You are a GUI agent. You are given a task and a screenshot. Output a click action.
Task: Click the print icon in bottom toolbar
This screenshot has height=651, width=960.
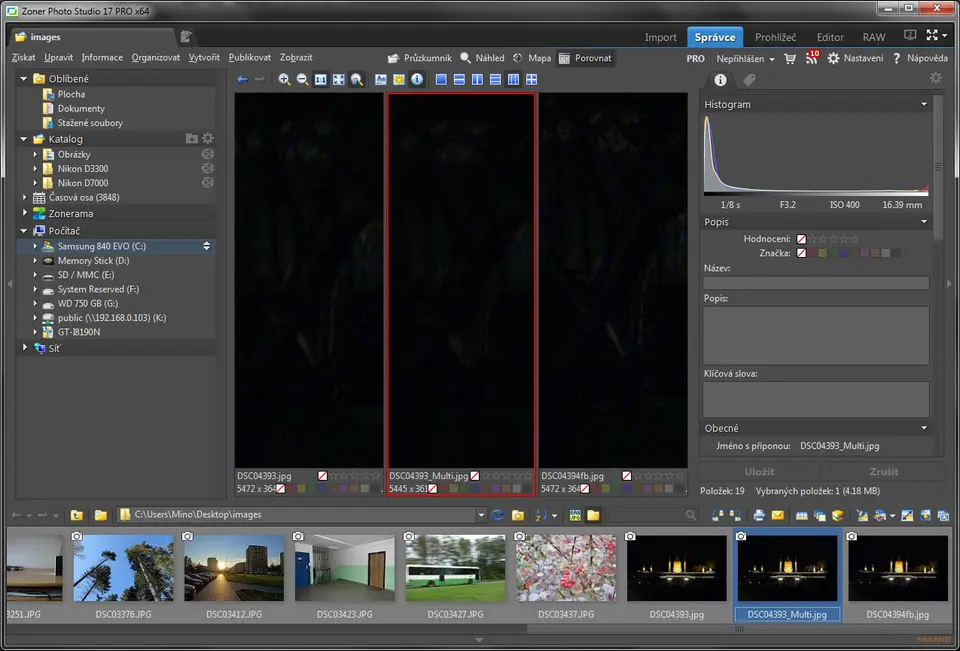pos(759,516)
